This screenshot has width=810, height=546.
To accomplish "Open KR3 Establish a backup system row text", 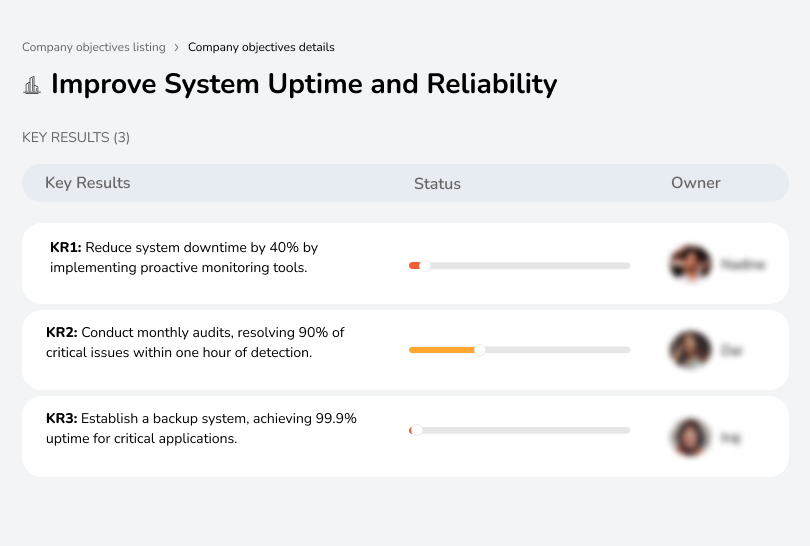I will point(201,428).
